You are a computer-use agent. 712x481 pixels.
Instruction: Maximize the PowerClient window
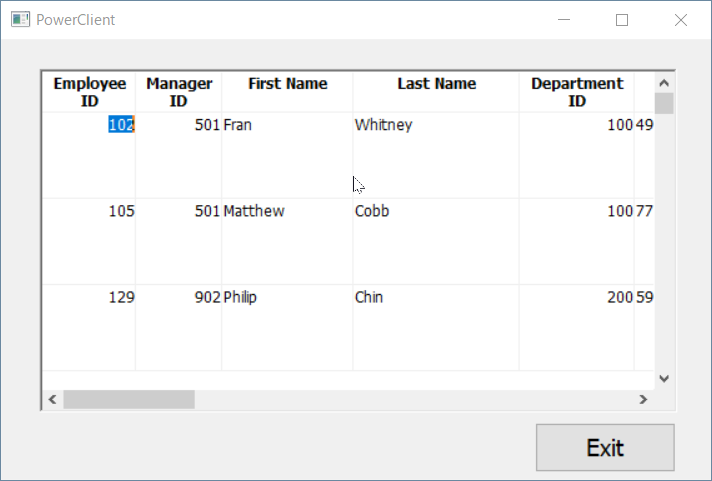tap(622, 20)
